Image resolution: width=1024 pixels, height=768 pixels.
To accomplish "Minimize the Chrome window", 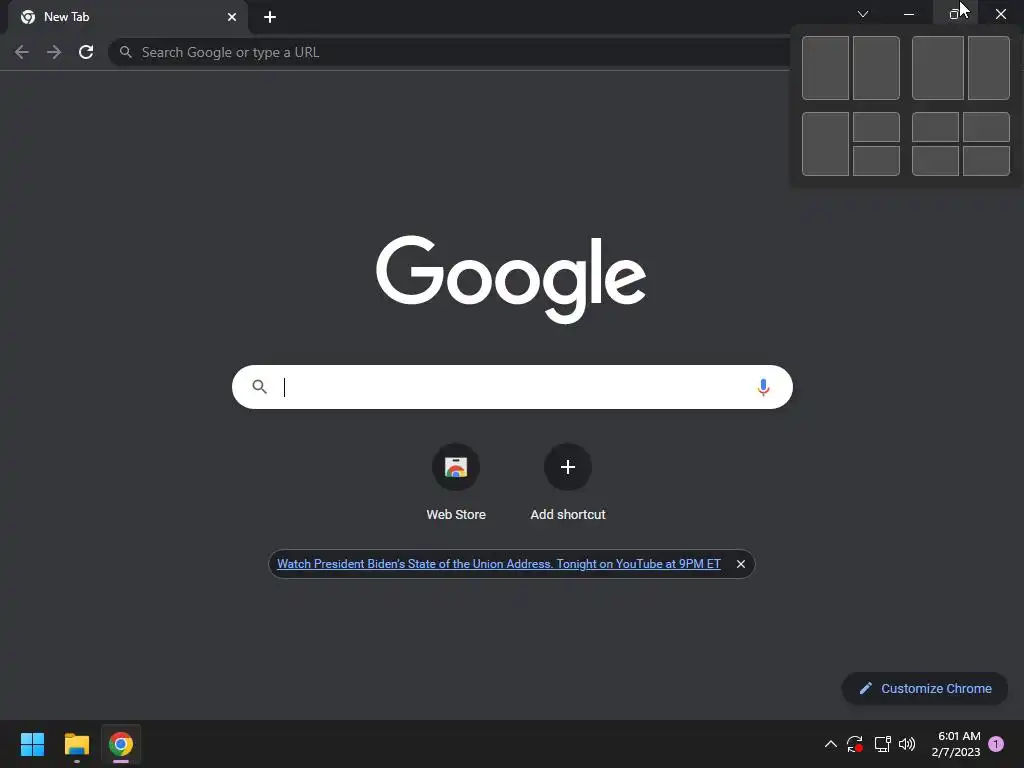I will tap(908, 14).
